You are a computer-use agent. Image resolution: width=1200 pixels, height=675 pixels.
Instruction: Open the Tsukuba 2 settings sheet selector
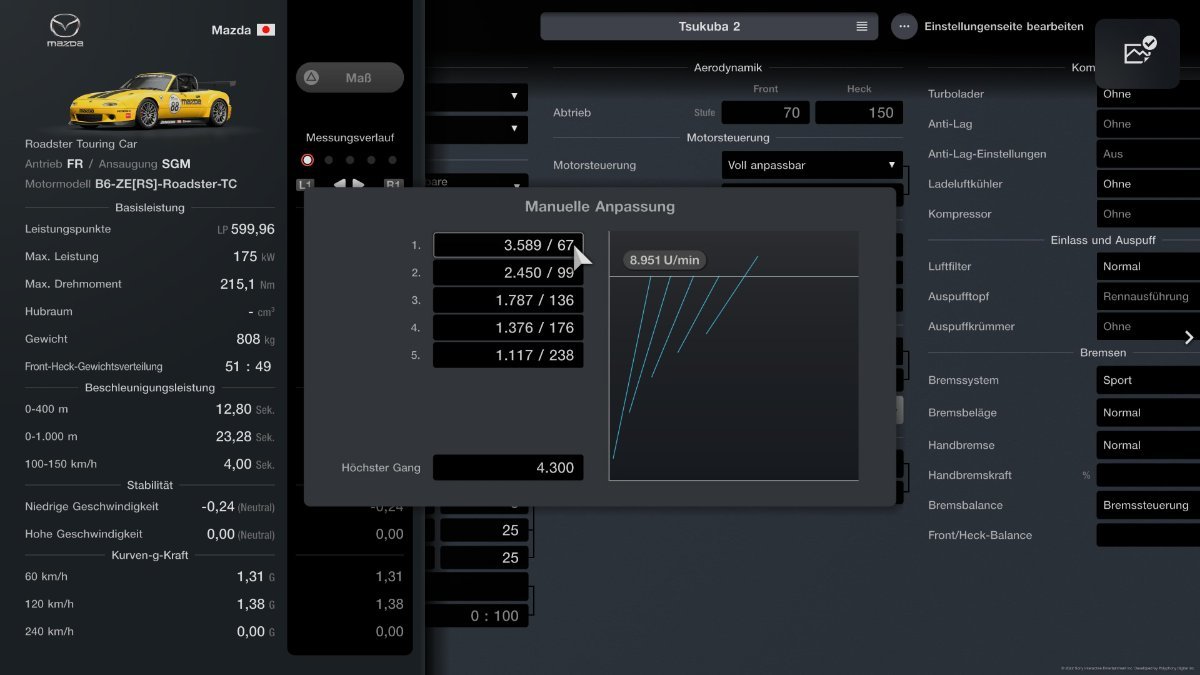pos(709,26)
